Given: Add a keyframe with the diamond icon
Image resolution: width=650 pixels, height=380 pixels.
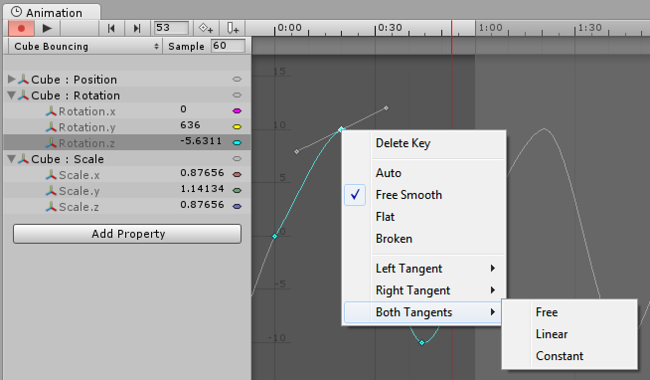Looking at the screenshot, I should coord(206,28).
